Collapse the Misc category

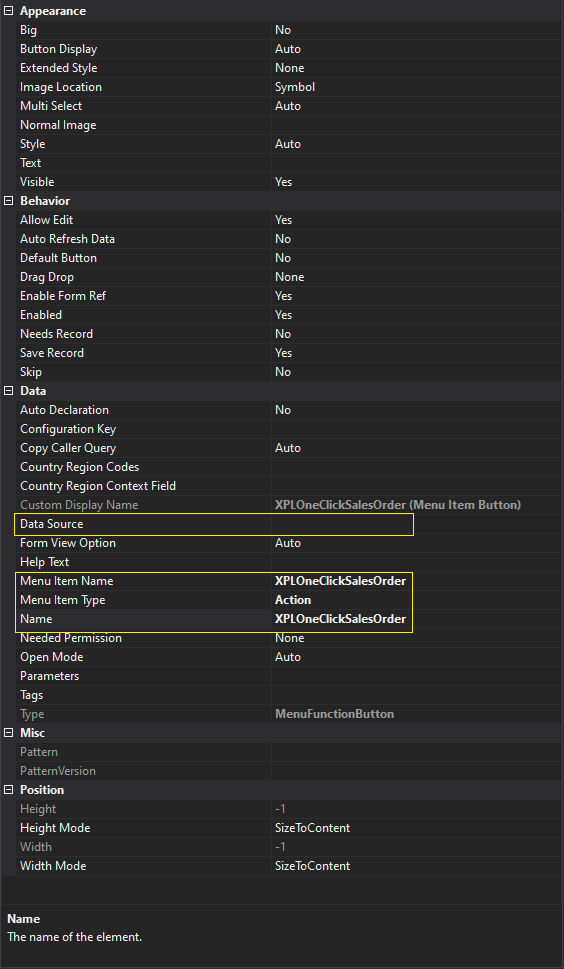pos(9,733)
